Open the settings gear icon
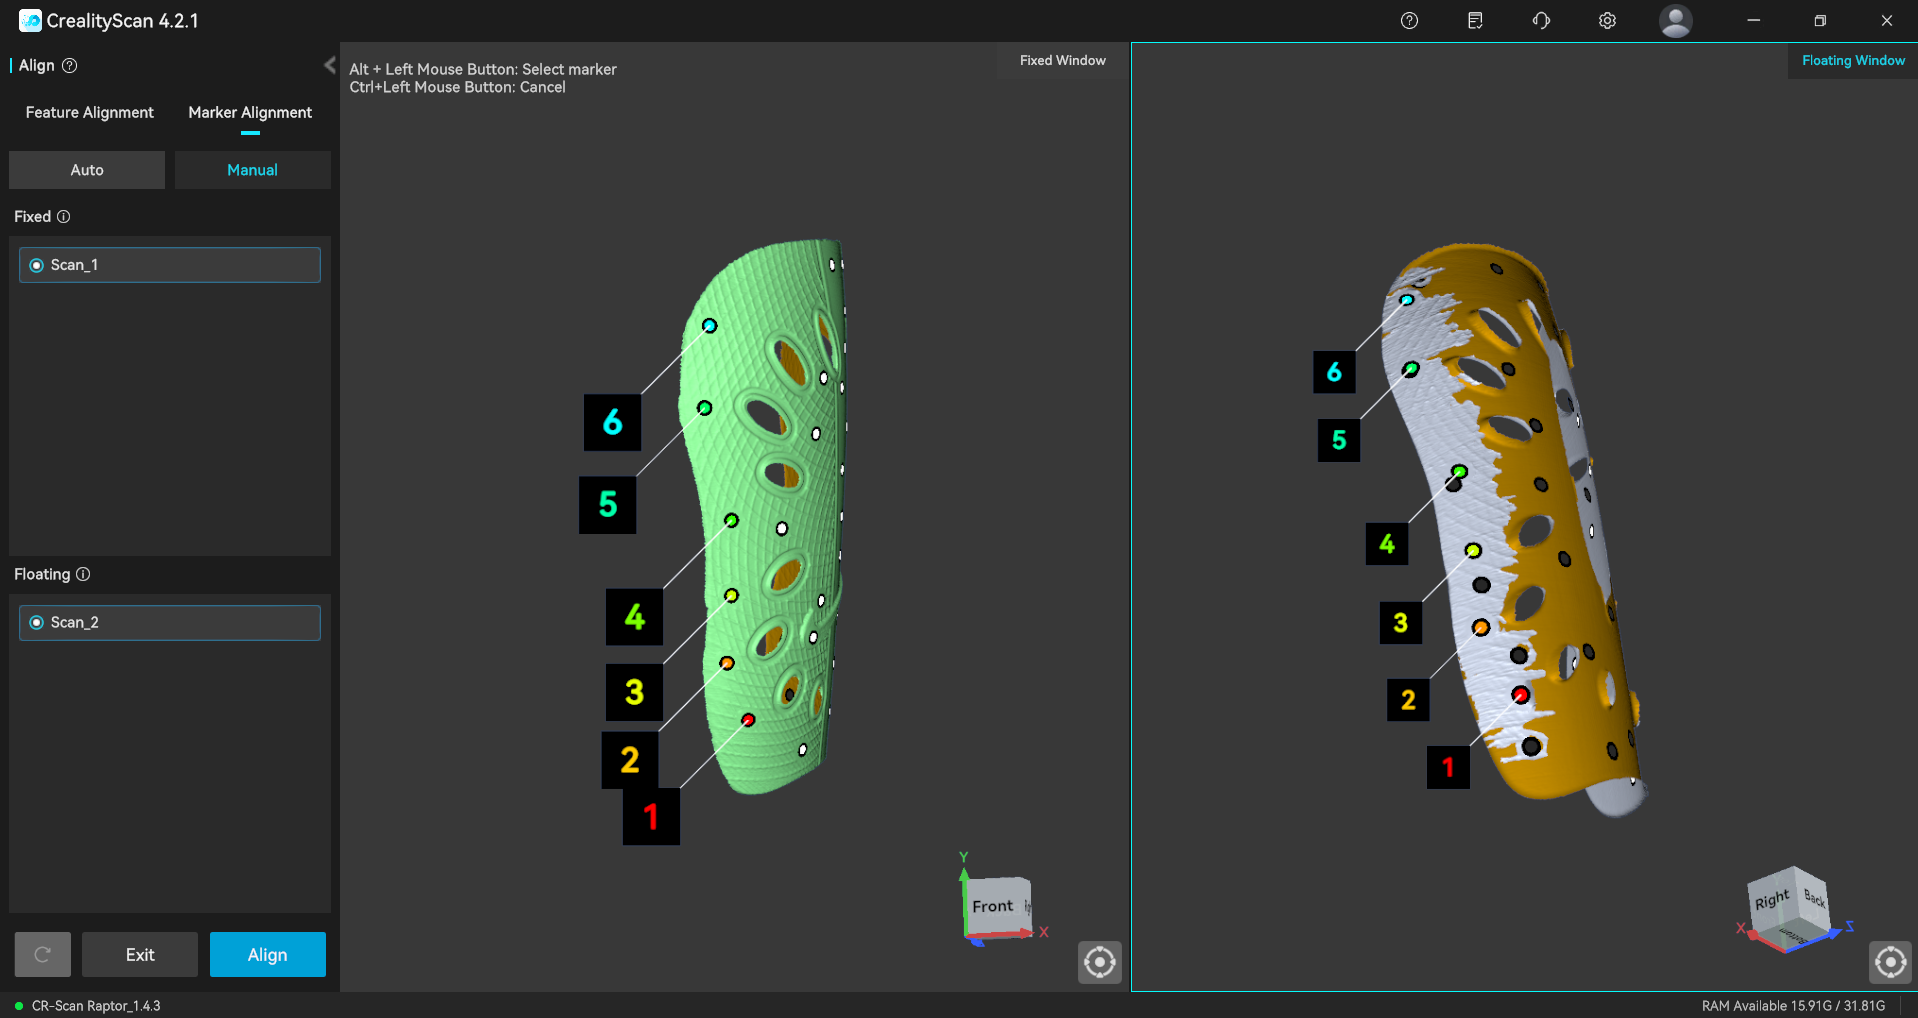 pos(1607,20)
